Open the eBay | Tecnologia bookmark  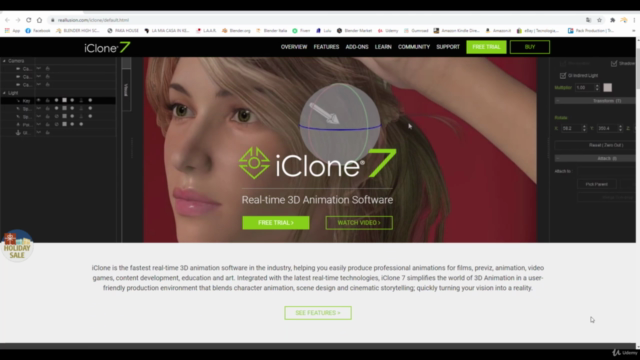coord(538,31)
